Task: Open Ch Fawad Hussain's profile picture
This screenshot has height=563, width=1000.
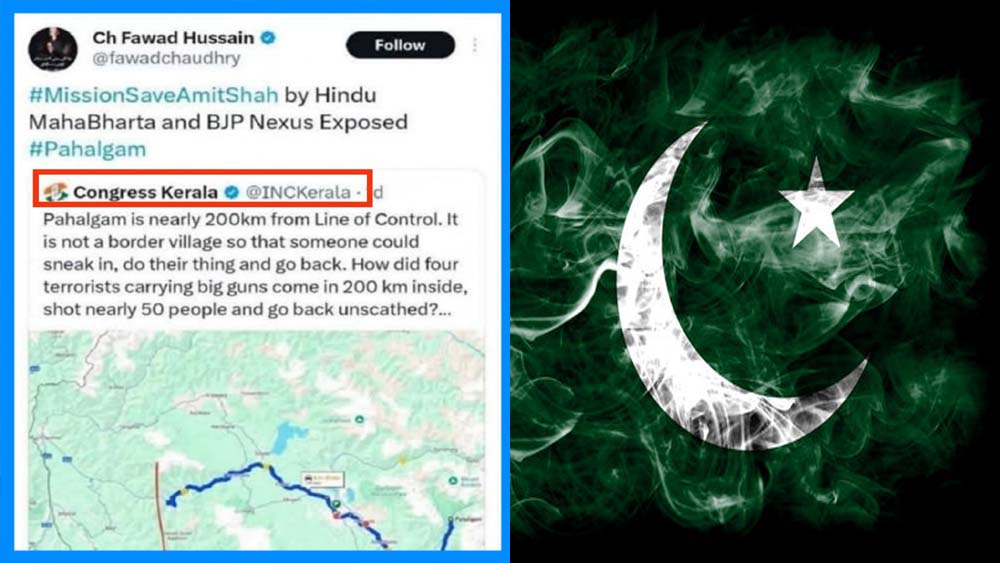Action: click(53, 48)
